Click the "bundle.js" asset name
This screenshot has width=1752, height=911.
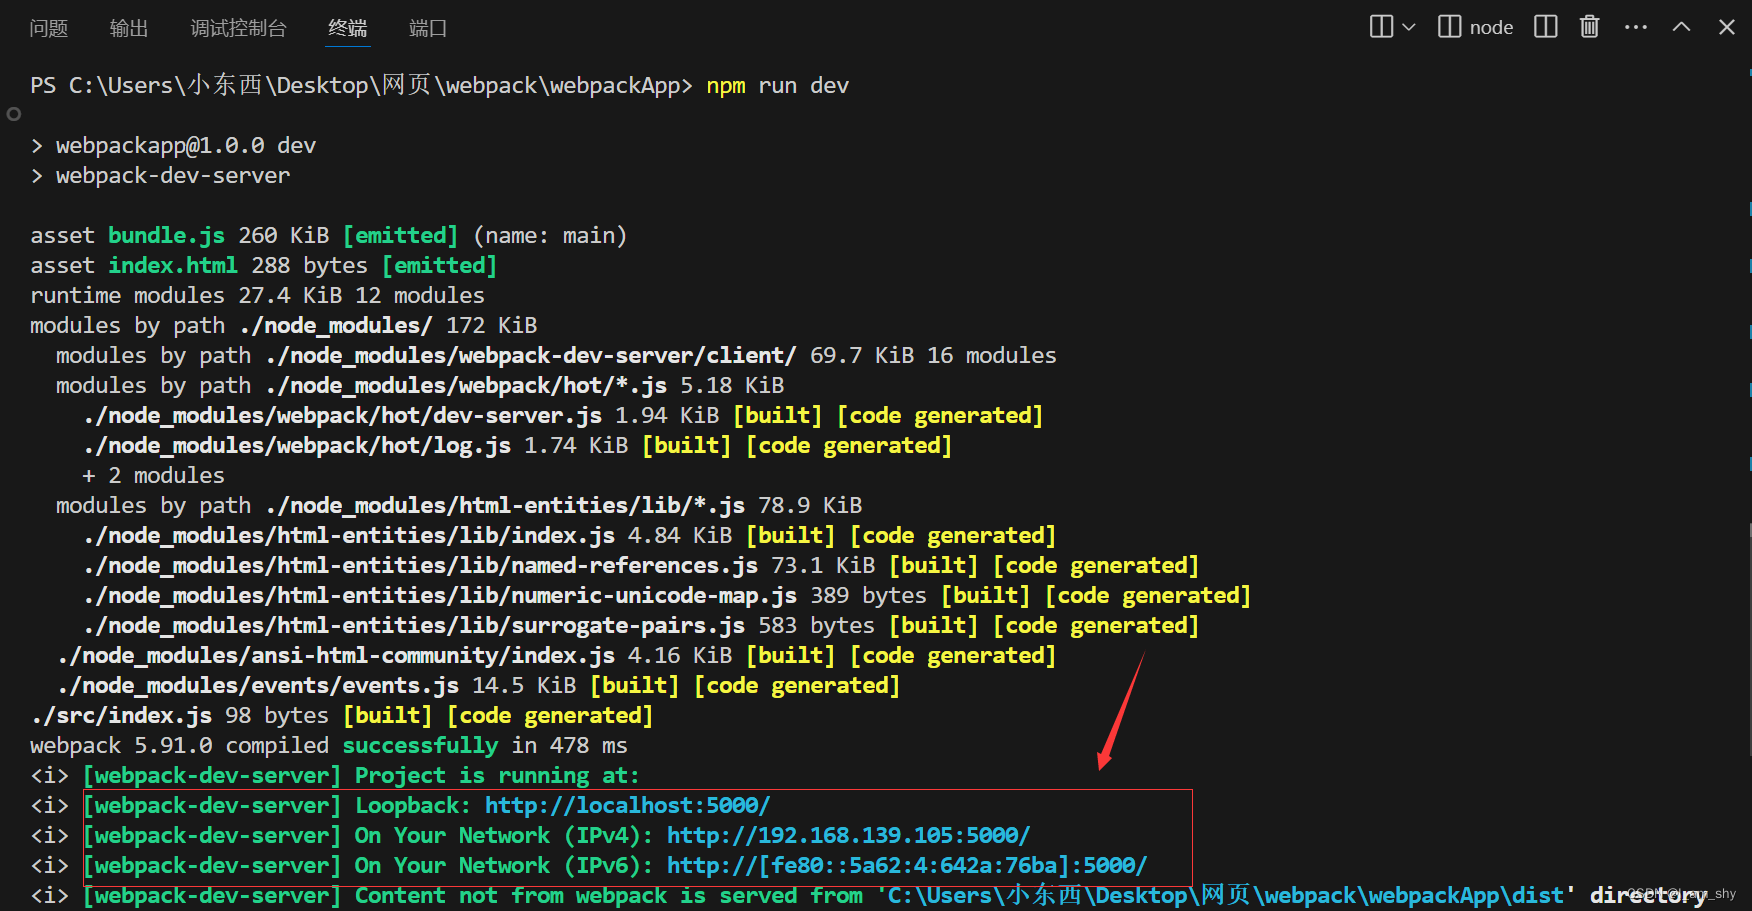coord(167,236)
